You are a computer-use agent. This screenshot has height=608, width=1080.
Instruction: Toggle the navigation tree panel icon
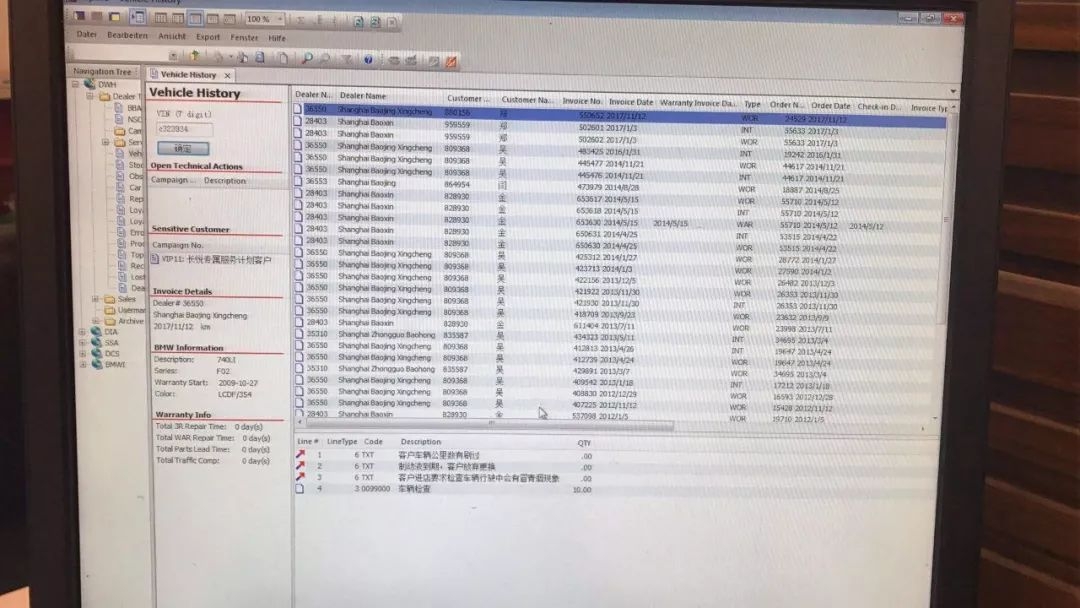coord(137,17)
